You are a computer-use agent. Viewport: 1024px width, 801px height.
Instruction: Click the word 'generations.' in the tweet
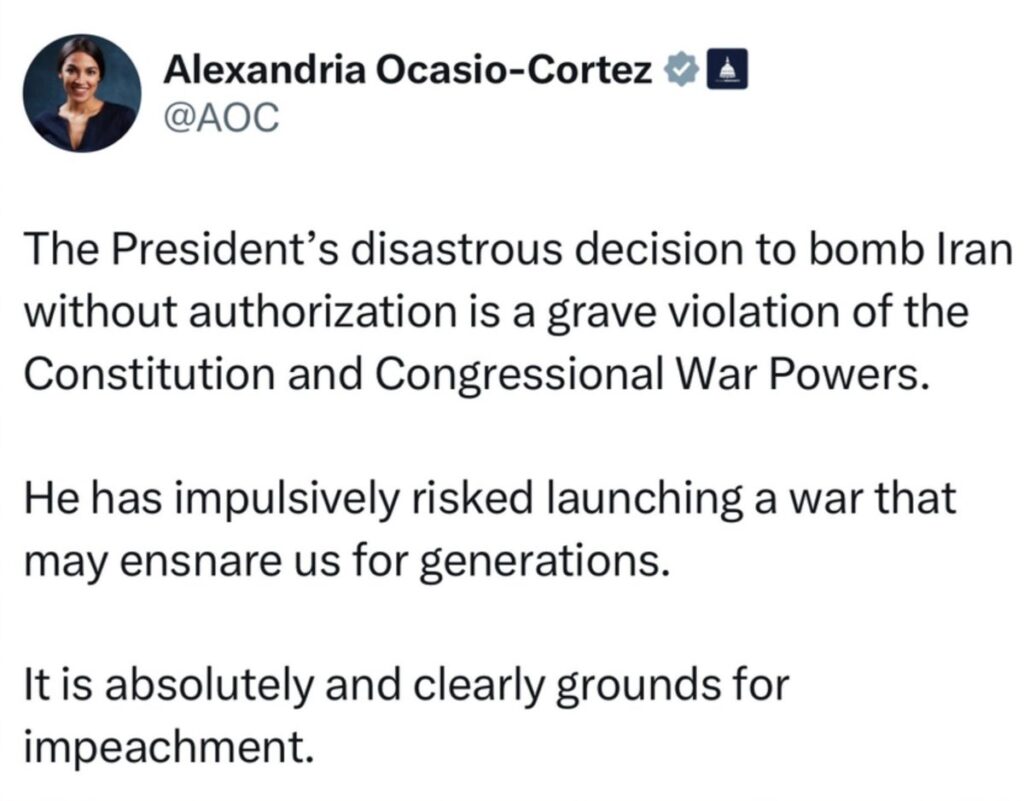[545, 562]
